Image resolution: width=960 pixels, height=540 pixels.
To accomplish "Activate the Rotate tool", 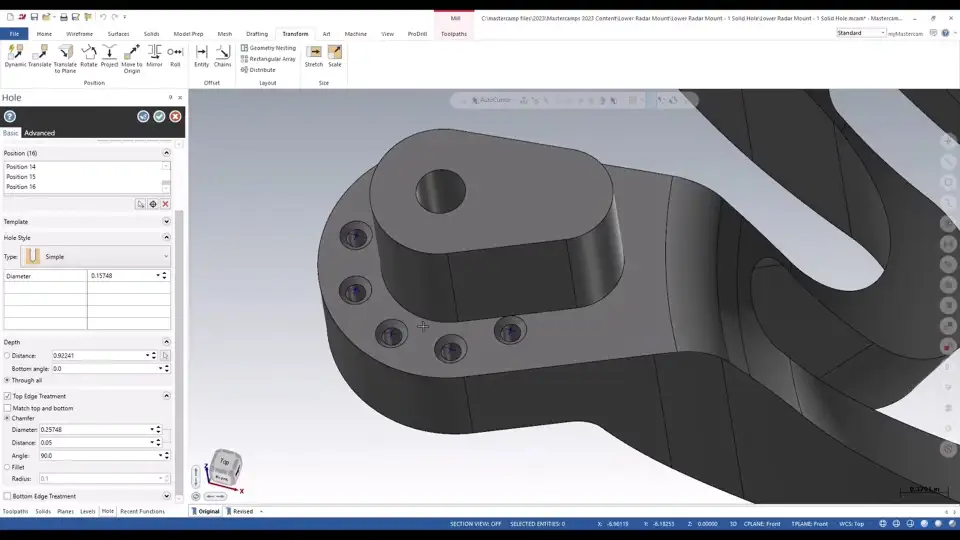I will pyautogui.click(x=89, y=56).
